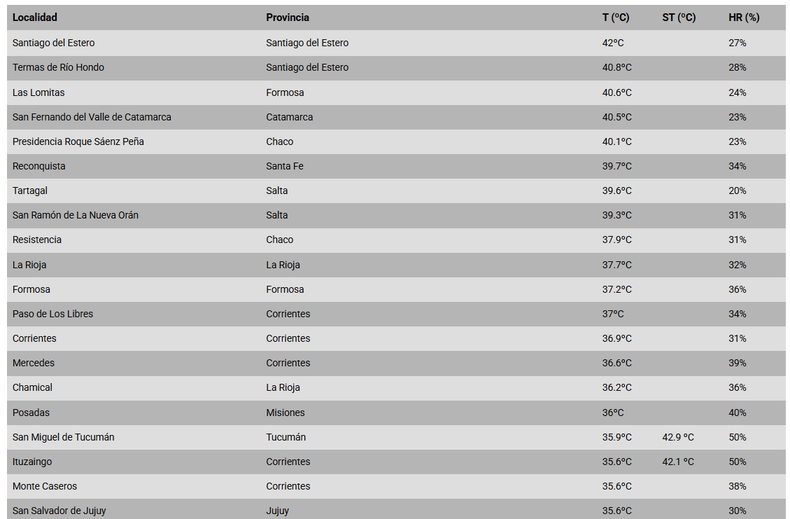Select the Termas de Río Hondo row
The width and height of the screenshot is (790, 519).
coord(396,68)
